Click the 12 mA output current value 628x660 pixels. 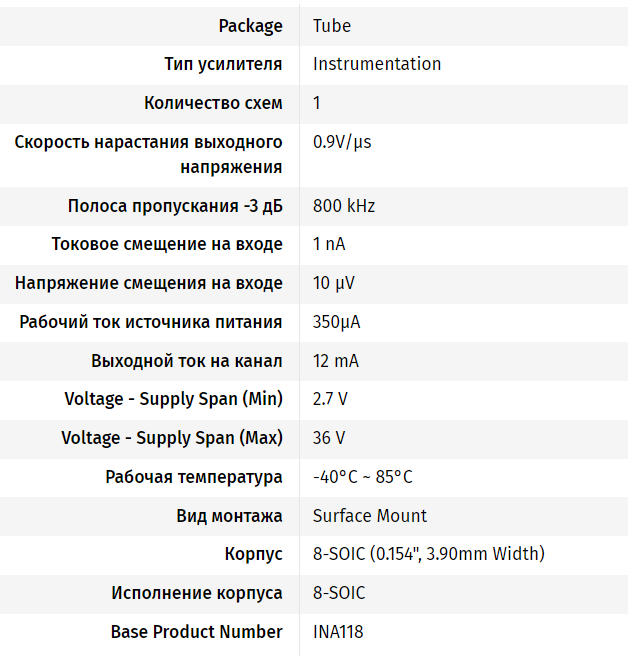(335, 361)
